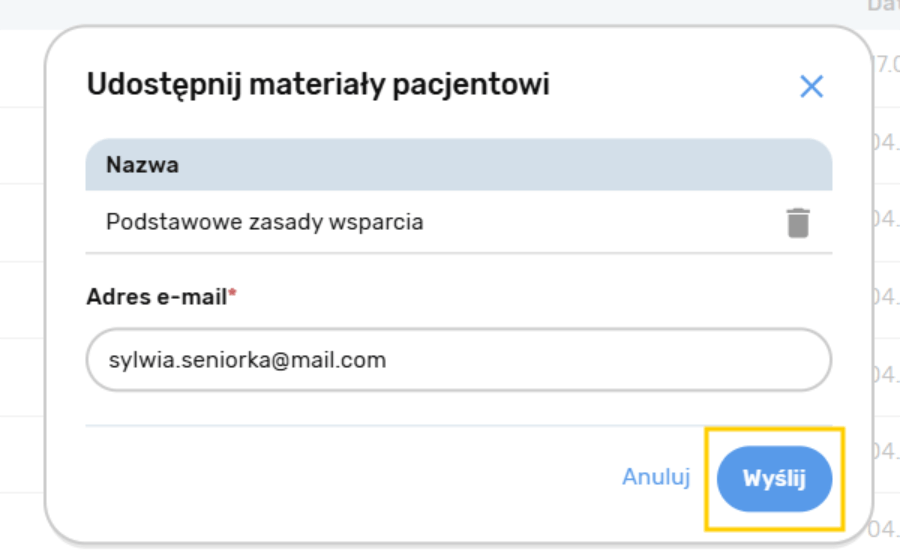The height and width of the screenshot is (558, 900).
Task: Click the Nazwa column header
Action: click(143, 165)
